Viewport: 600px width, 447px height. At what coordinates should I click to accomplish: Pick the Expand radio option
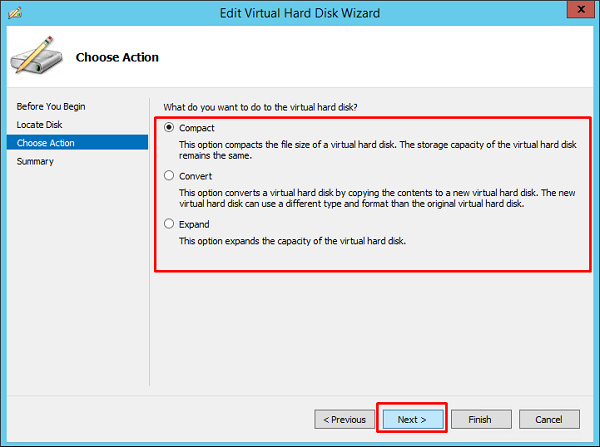point(169,224)
